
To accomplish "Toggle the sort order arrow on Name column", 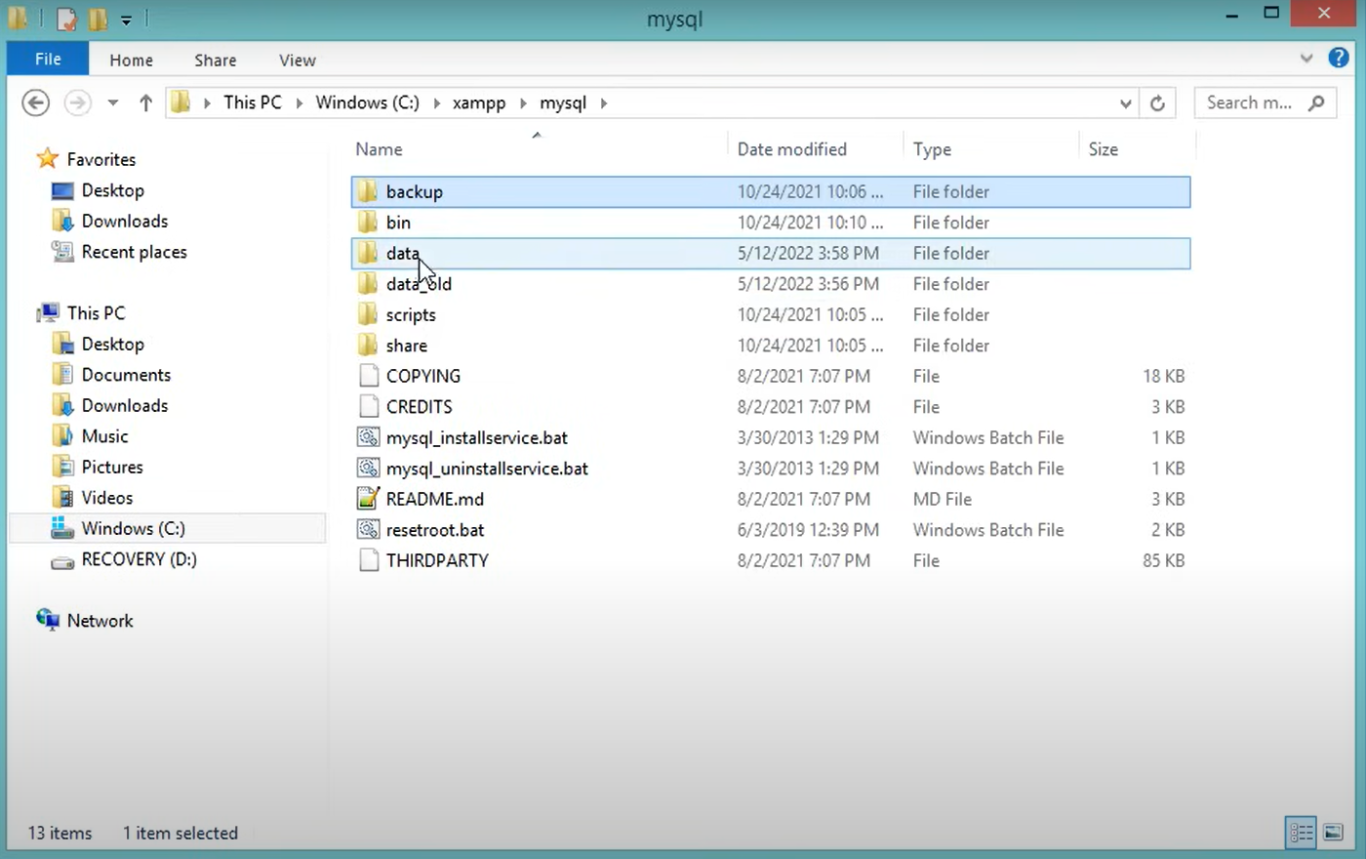I will tap(536, 133).
